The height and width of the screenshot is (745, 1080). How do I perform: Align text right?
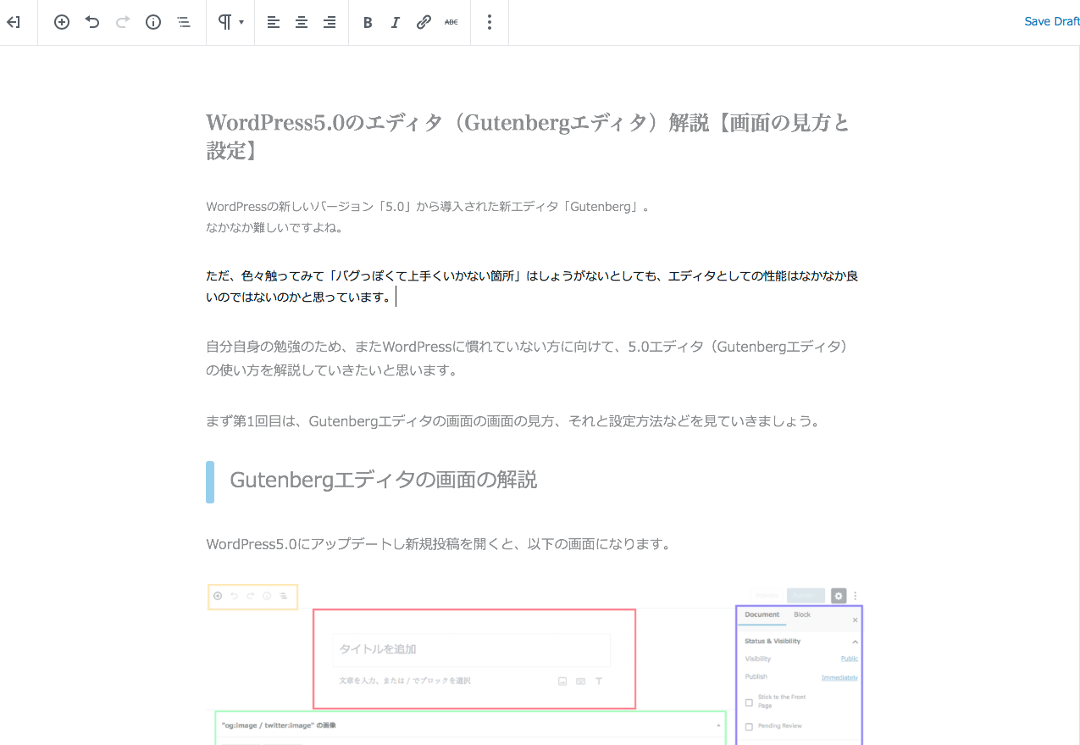coord(329,22)
